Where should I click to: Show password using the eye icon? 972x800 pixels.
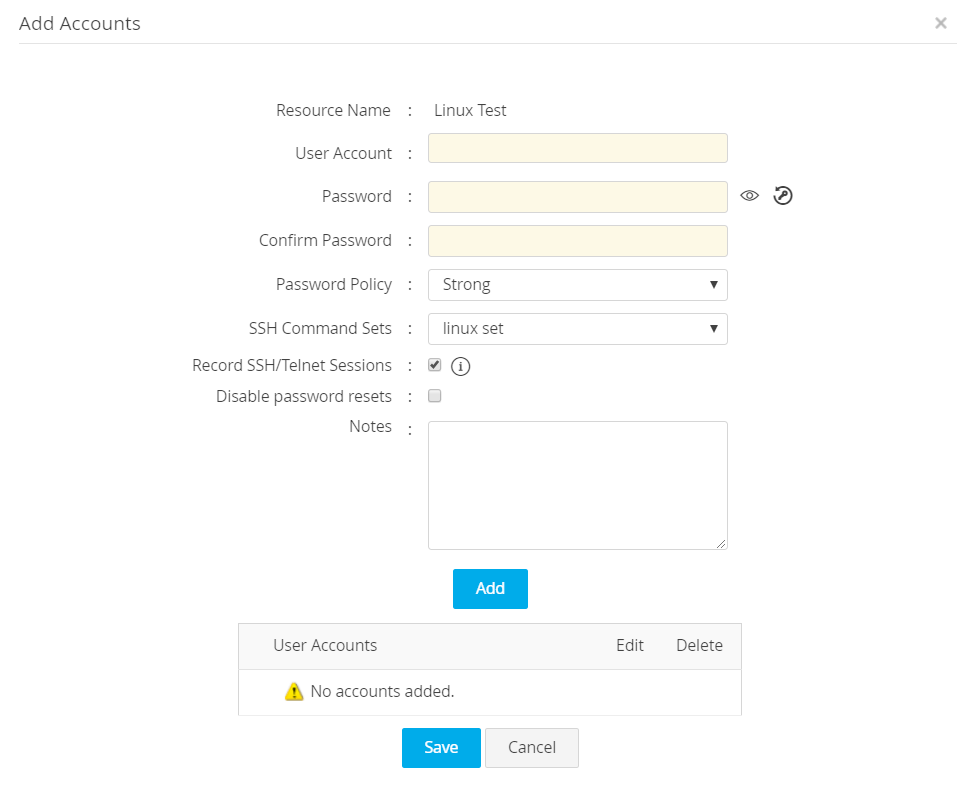tap(750, 196)
